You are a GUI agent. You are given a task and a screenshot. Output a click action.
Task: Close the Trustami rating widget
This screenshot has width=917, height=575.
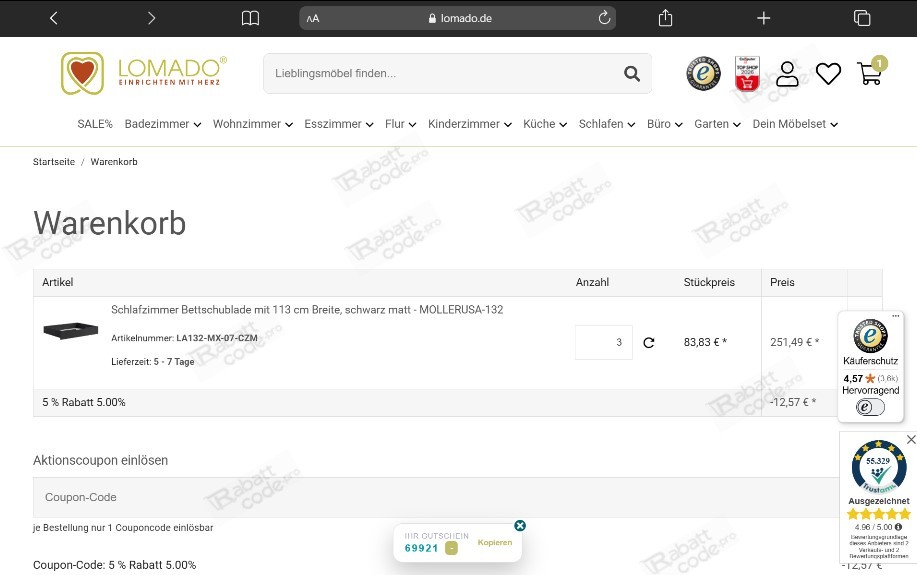[x=911, y=439]
